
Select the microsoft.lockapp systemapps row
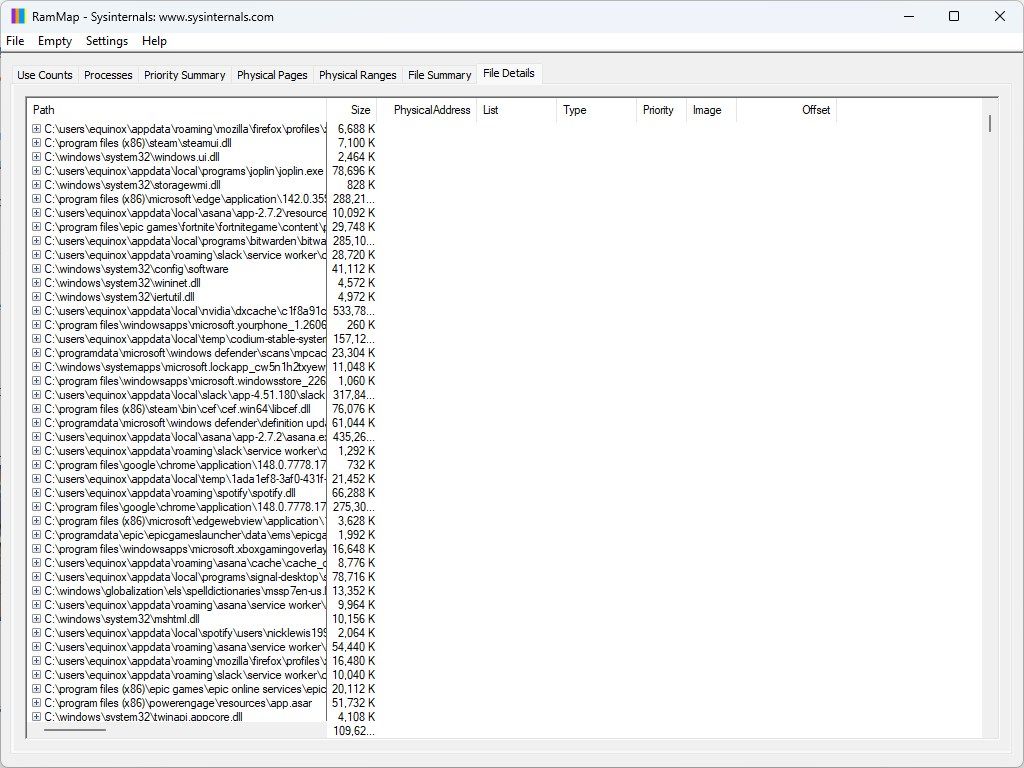[x=185, y=367]
